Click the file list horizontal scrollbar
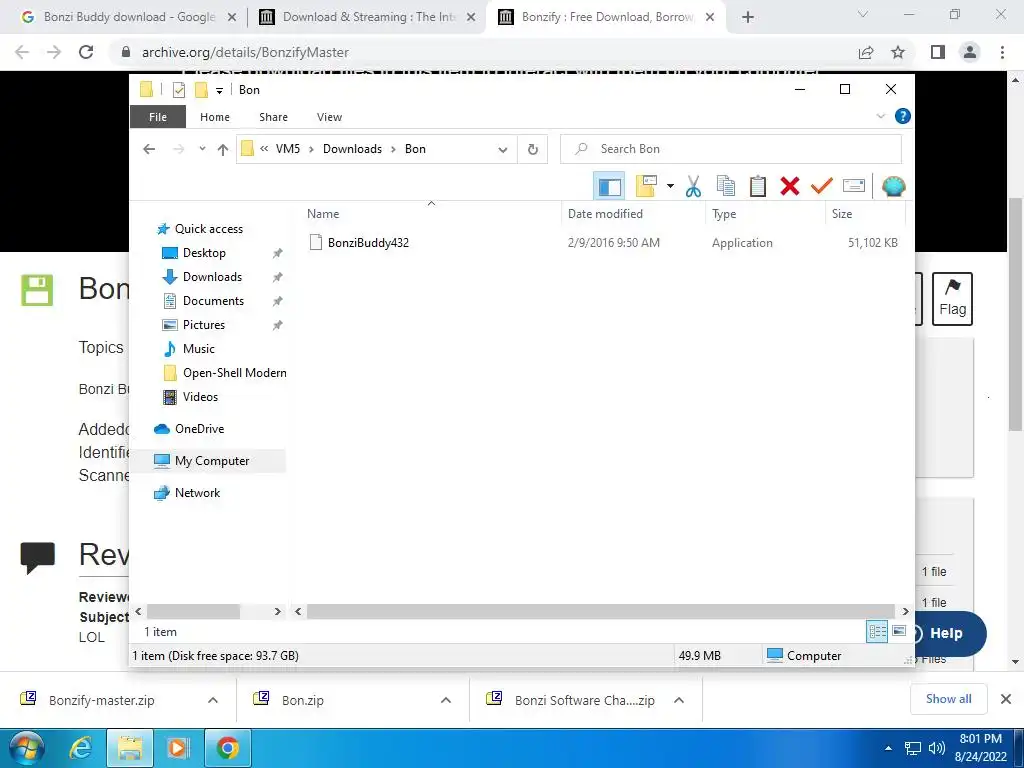 (x=600, y=611)
